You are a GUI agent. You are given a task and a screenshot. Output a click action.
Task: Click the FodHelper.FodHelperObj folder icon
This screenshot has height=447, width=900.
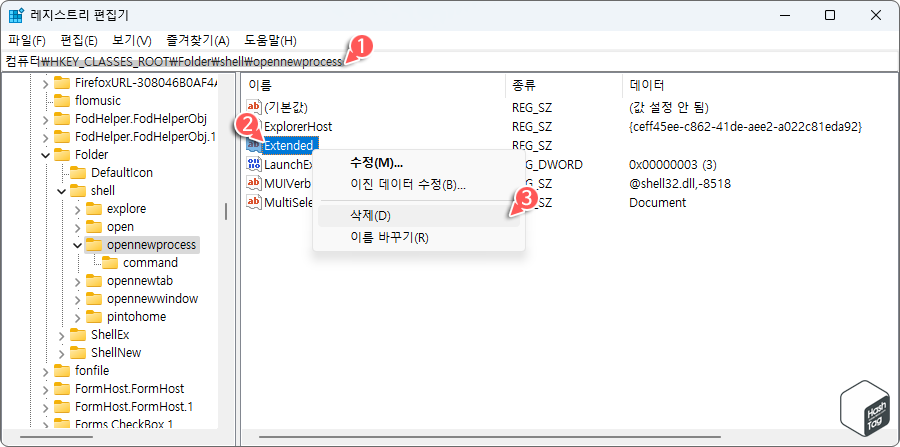(62, 119)
